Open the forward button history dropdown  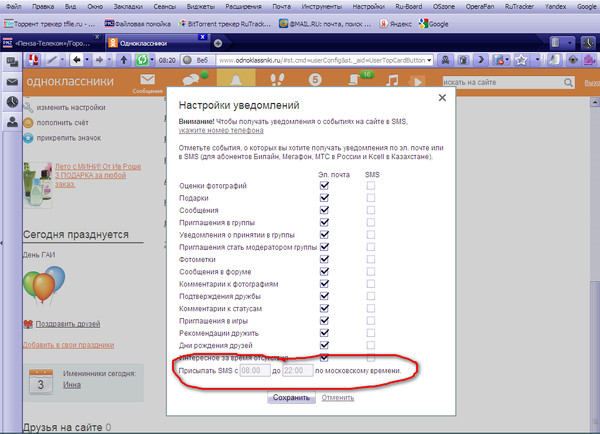[x=109, y=60]
